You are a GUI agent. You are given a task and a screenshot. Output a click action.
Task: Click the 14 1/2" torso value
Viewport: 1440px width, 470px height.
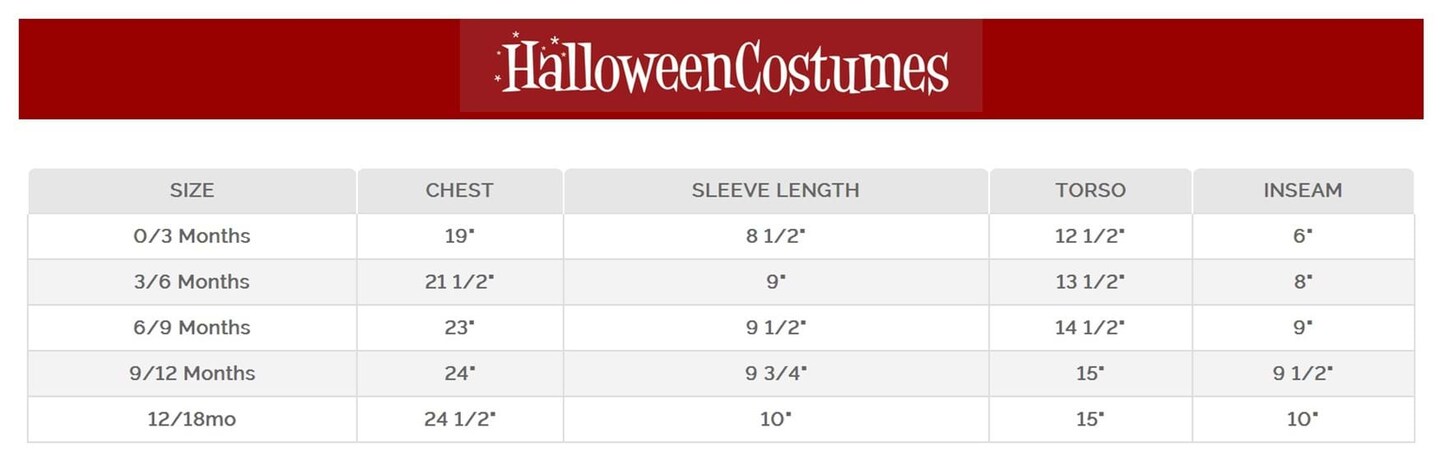[x=1090, y=328]
